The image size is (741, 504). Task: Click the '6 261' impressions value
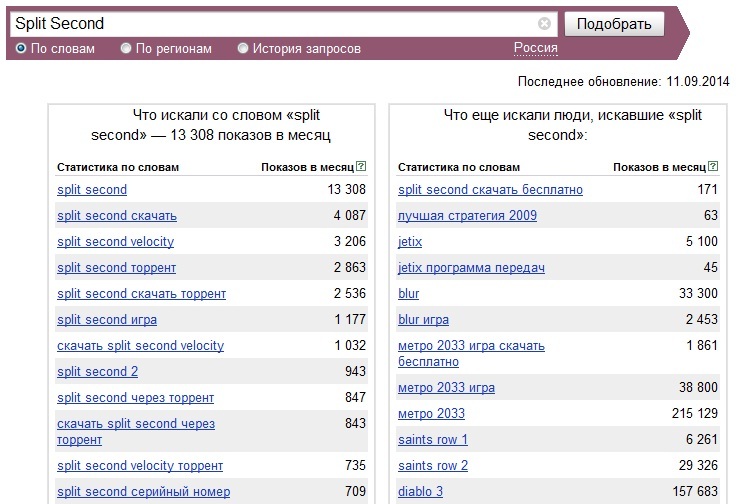(702, 440)
